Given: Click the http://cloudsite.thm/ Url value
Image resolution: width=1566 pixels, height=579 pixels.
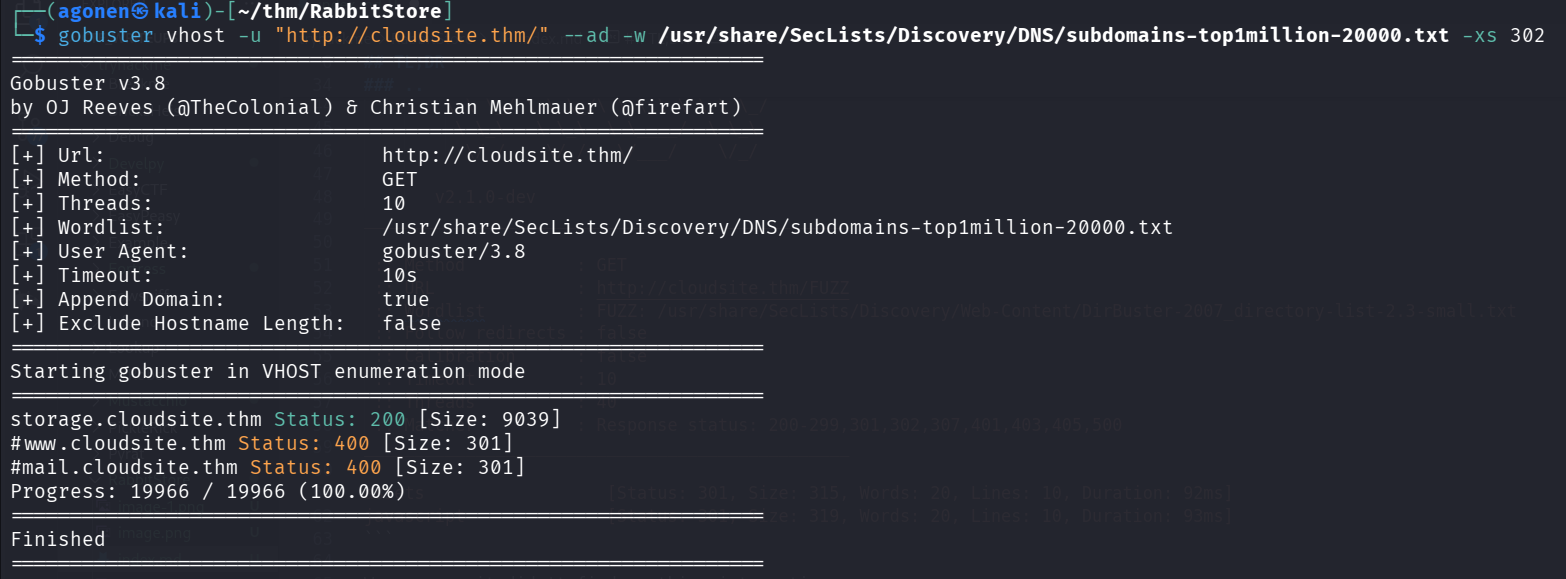Looking at the screenshot, I should pyautogui.click(x=507, y=156).
